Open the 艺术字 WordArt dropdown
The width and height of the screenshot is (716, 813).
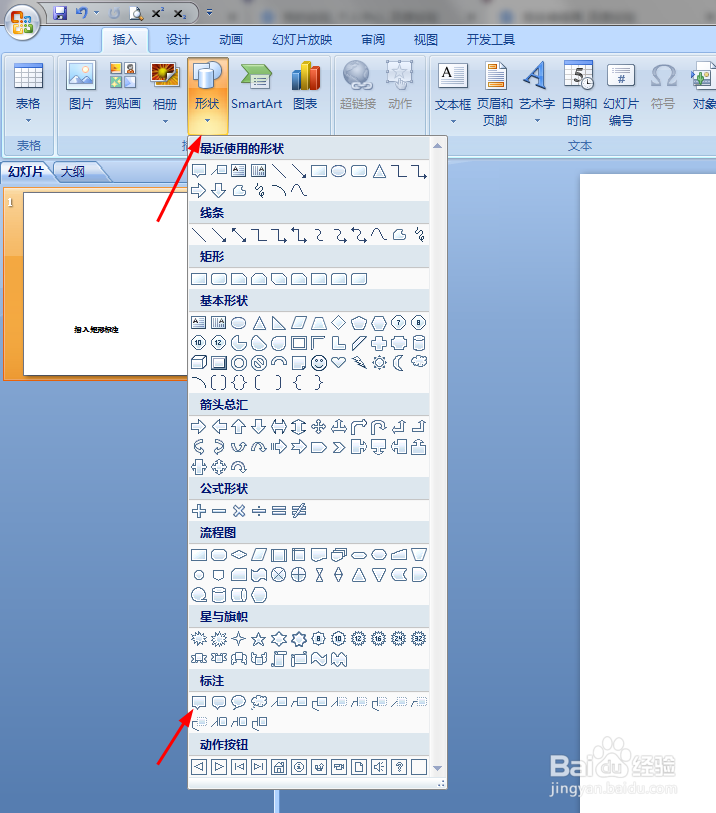click(537, 93)
